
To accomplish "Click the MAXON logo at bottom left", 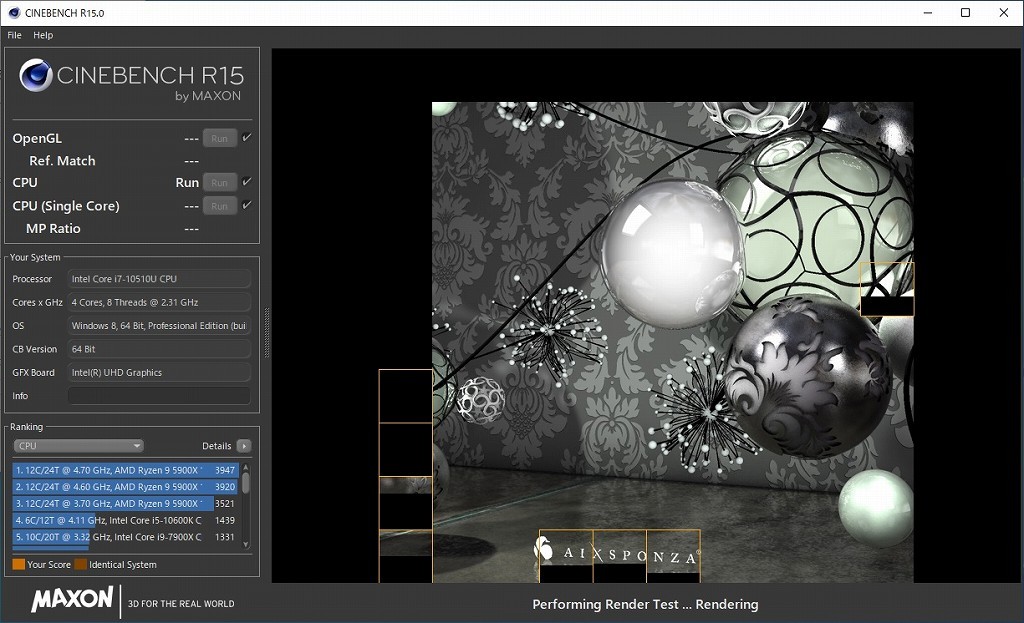I will click(x=72, y=600).
